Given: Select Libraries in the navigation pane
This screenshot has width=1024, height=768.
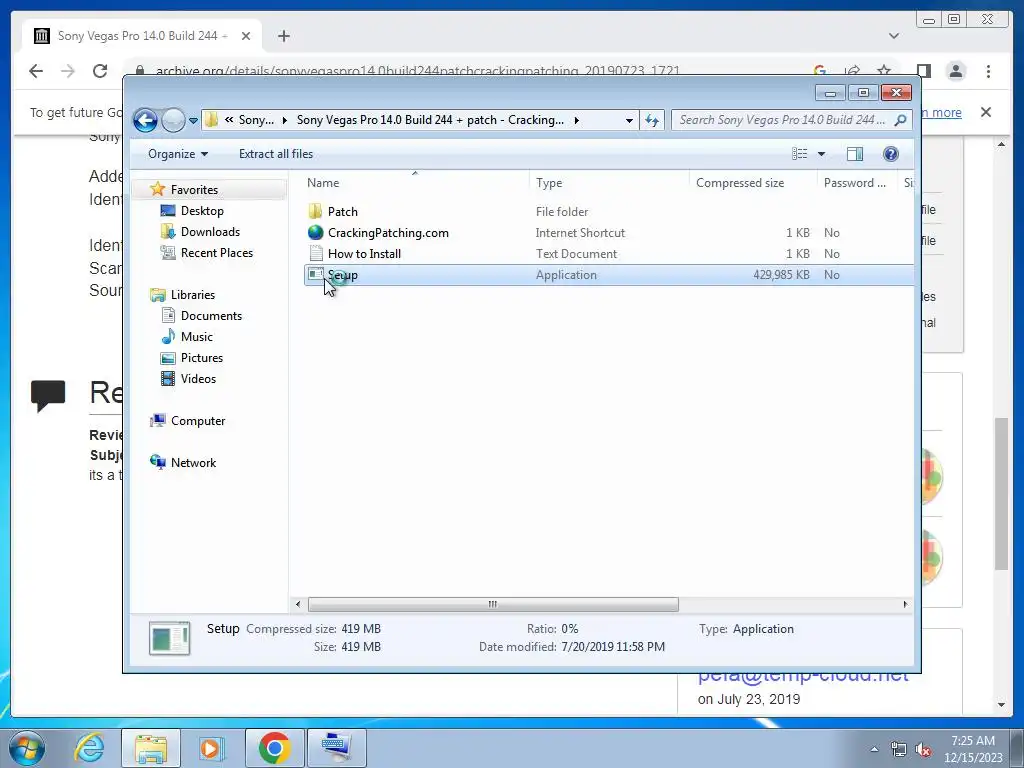Looking at the screenshot, I should 193,295.
